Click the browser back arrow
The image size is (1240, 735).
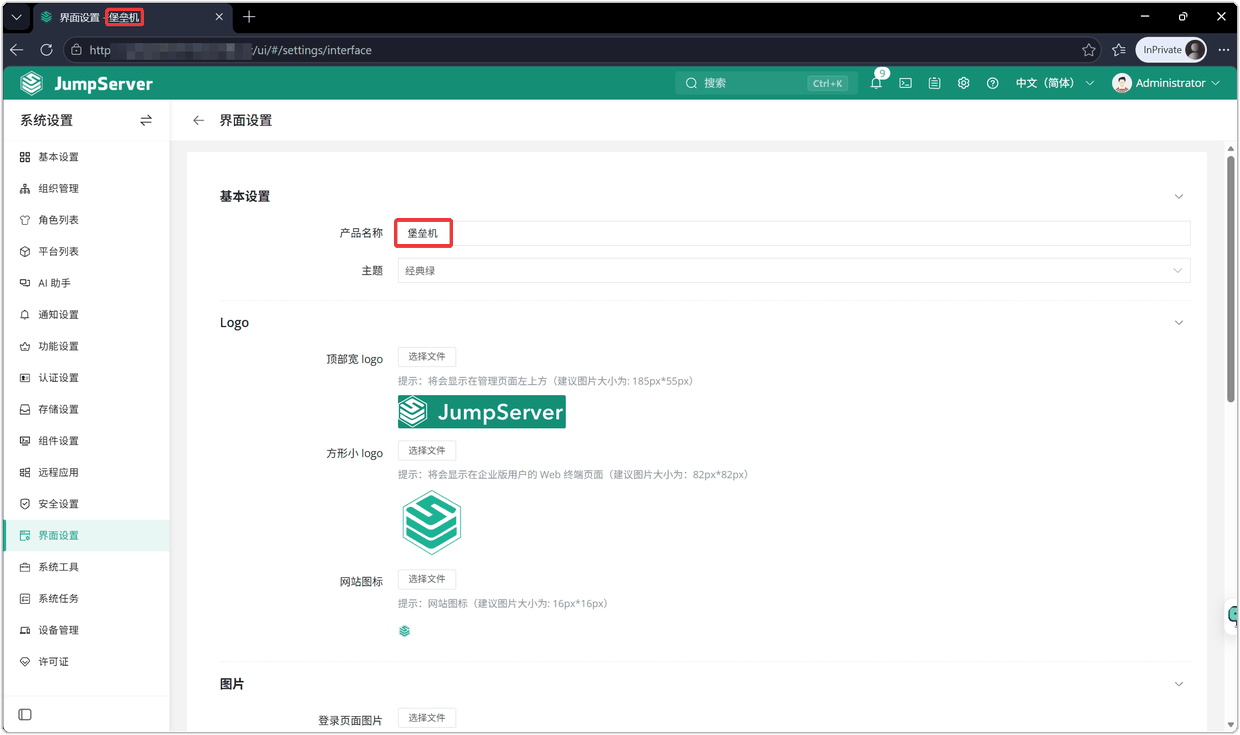pos(17,50)
